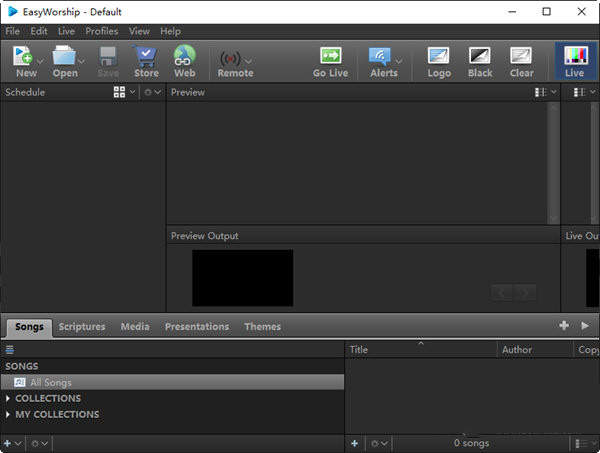Click the Web browser icon
The width and height of the screenshot is (600, 453).
coord(184,58)
